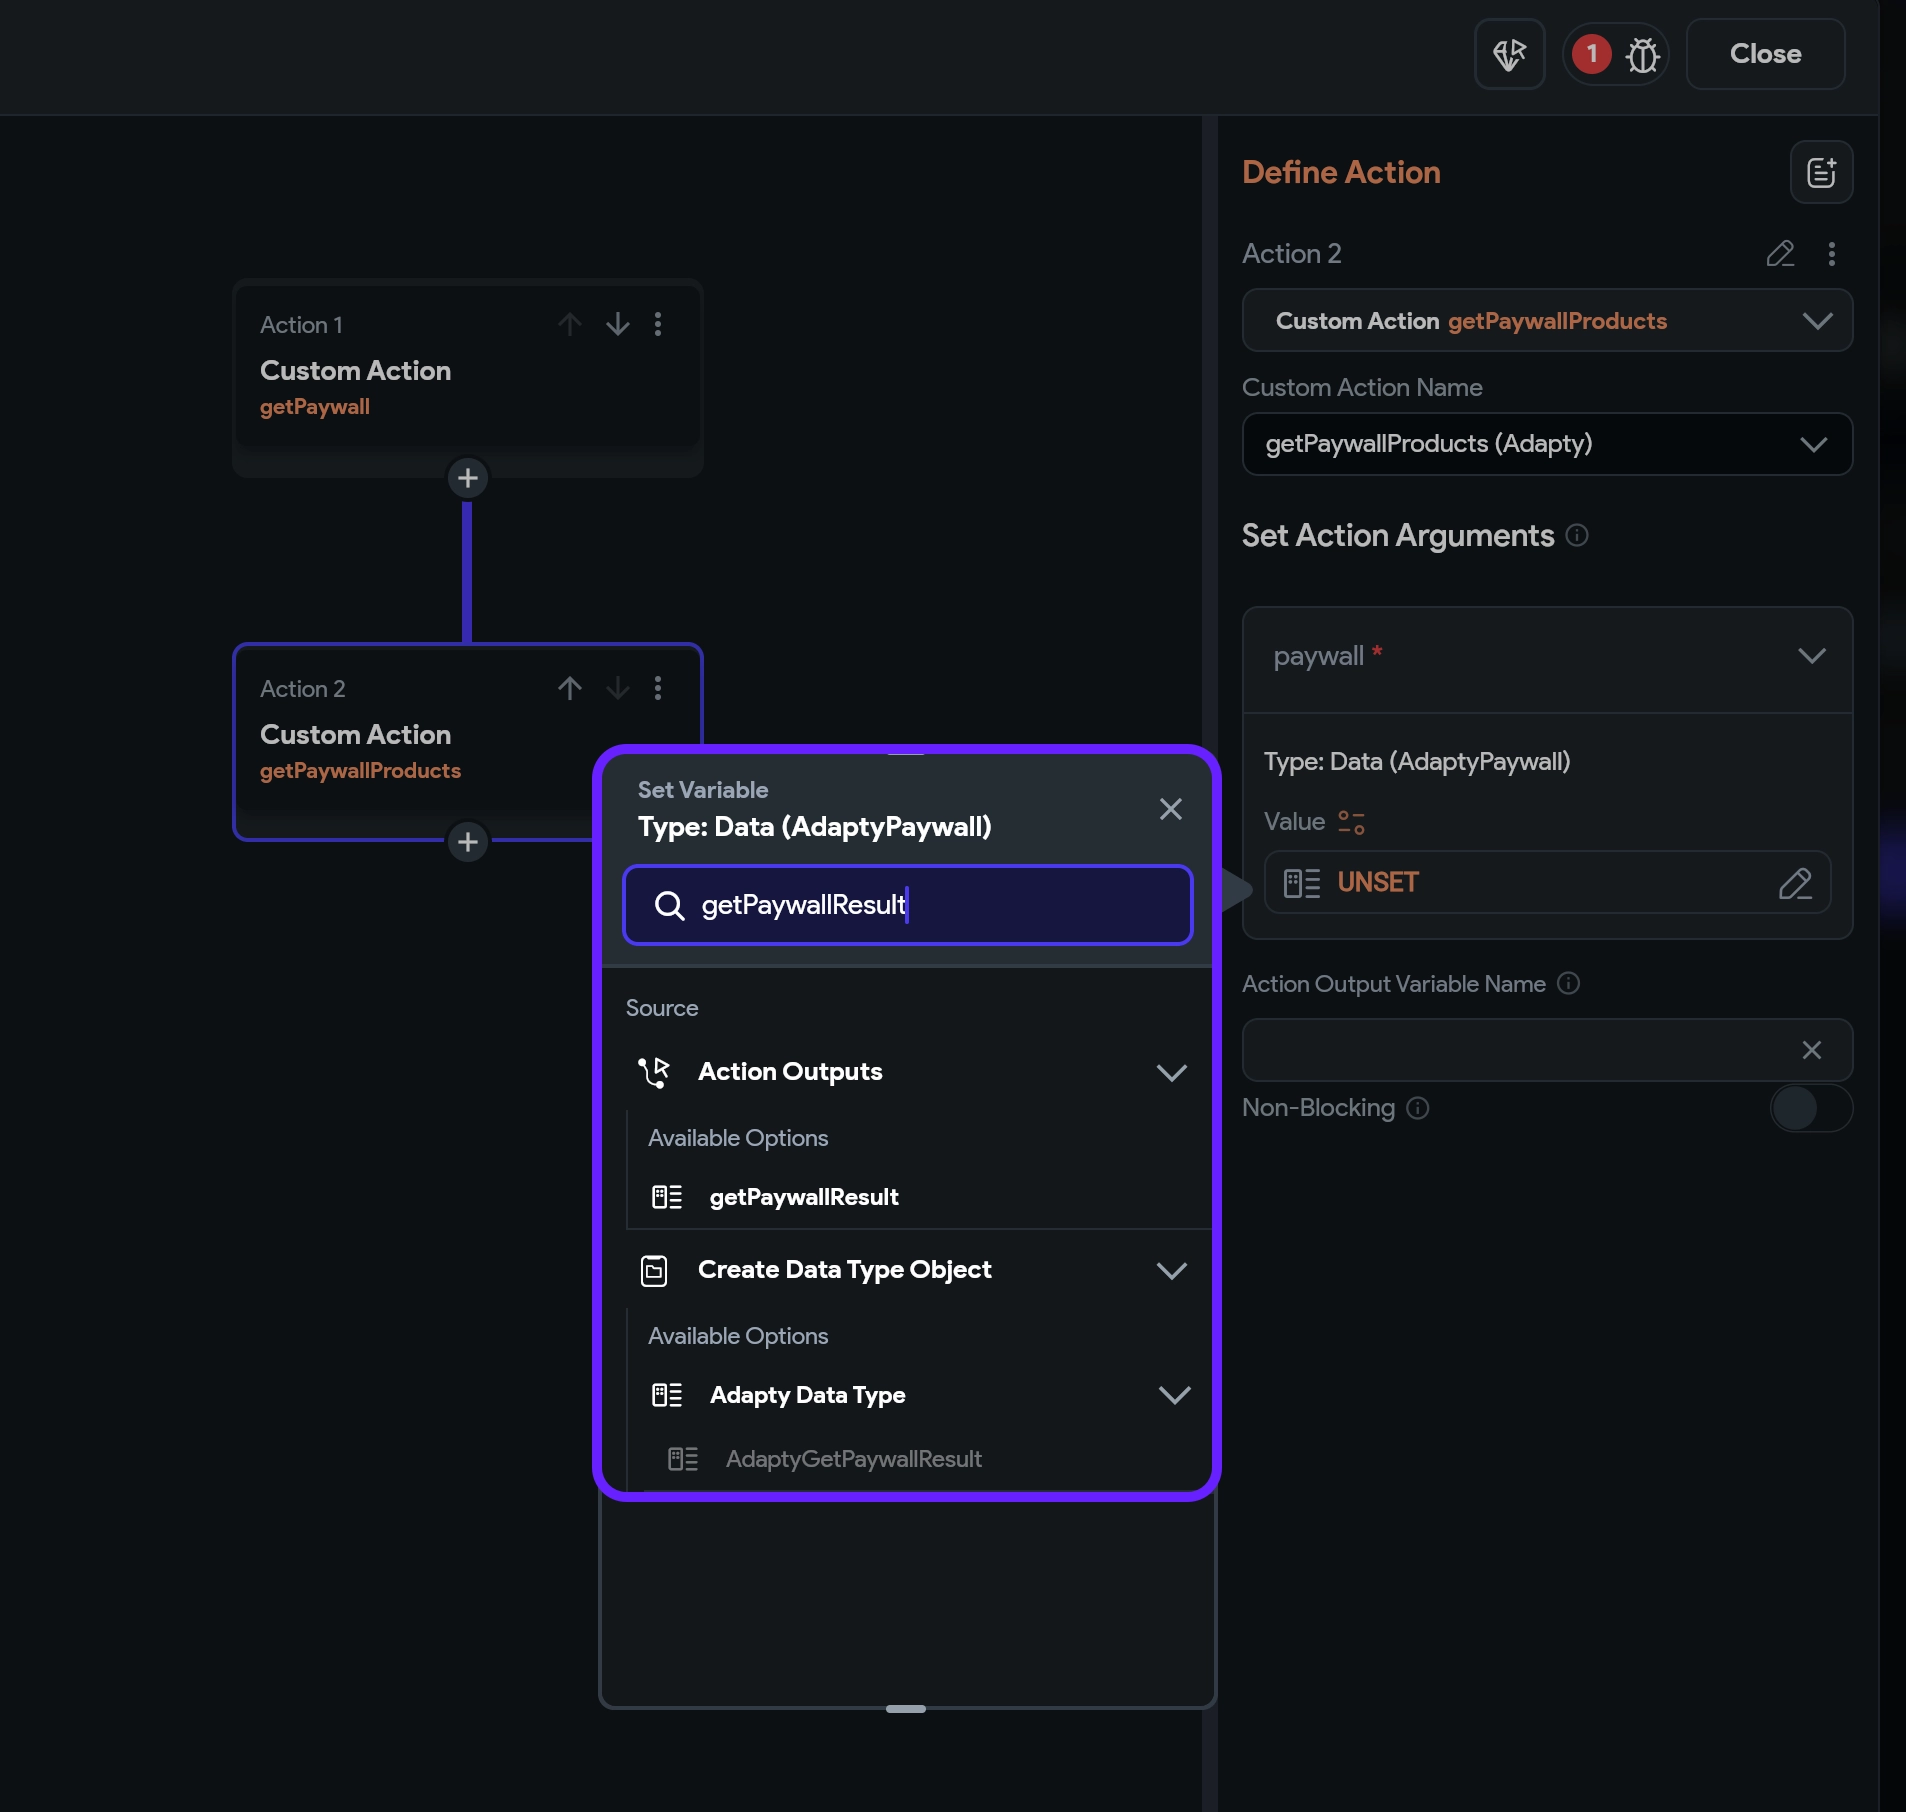Click info icon next to Set Action Arguments
The height and width of the screenshot is (1812, 1906).
[1577, 536]
